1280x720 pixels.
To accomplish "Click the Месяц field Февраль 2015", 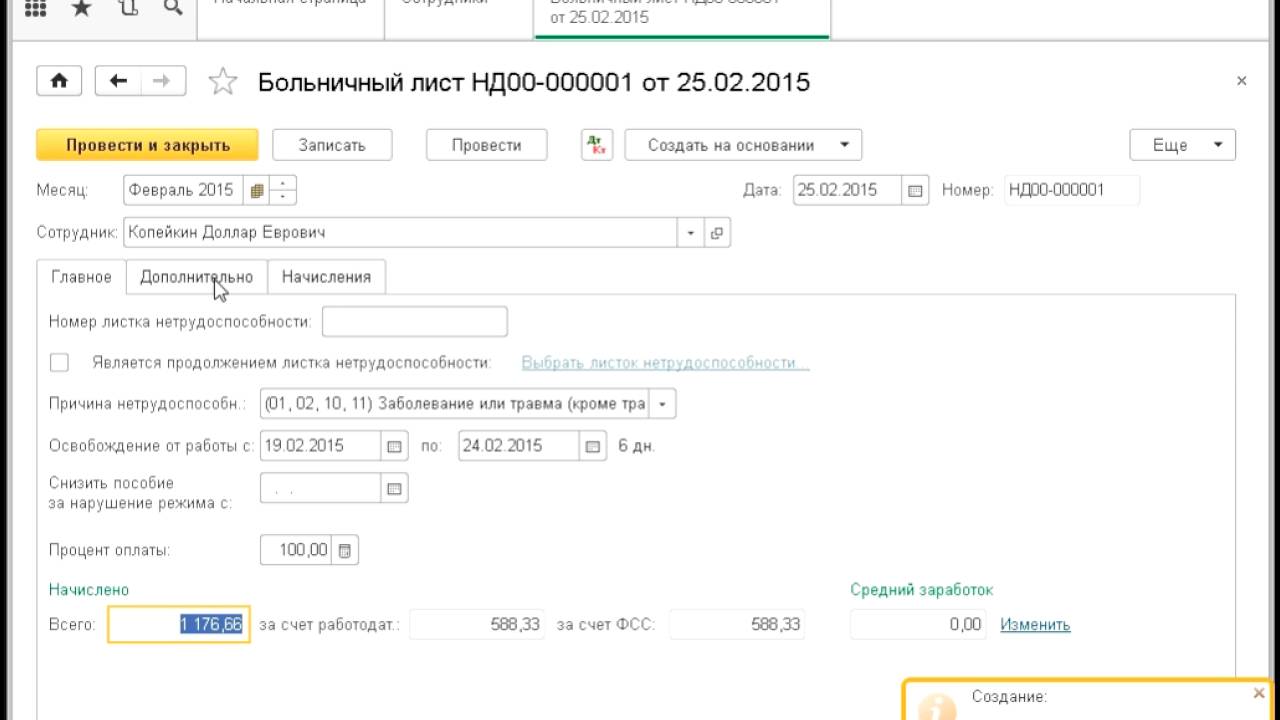I will [185, 190].
